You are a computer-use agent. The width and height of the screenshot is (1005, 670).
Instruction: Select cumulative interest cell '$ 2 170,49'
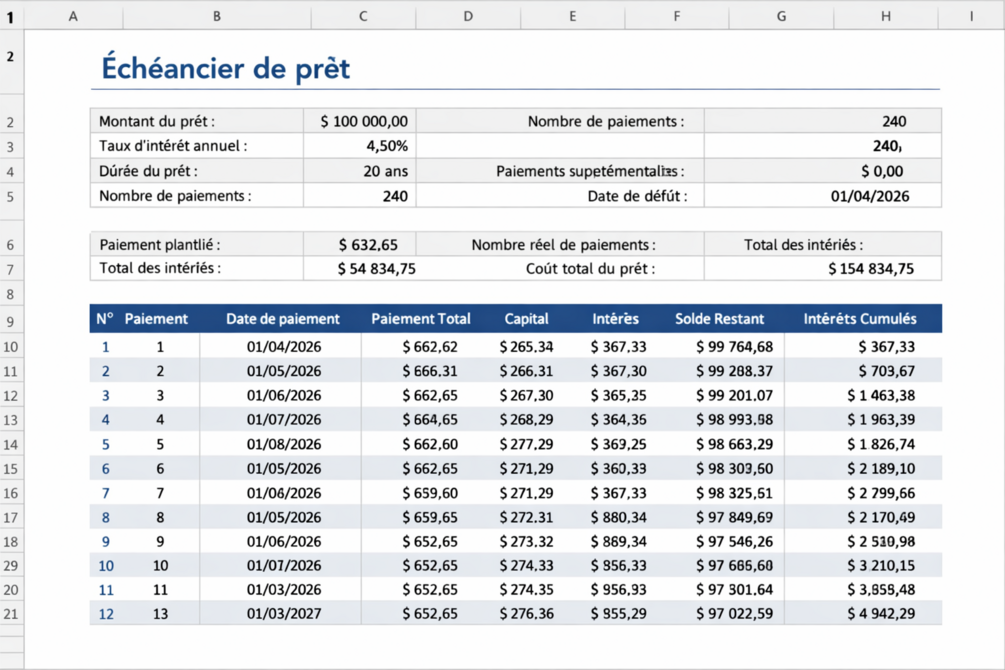[x=881, y=517]
